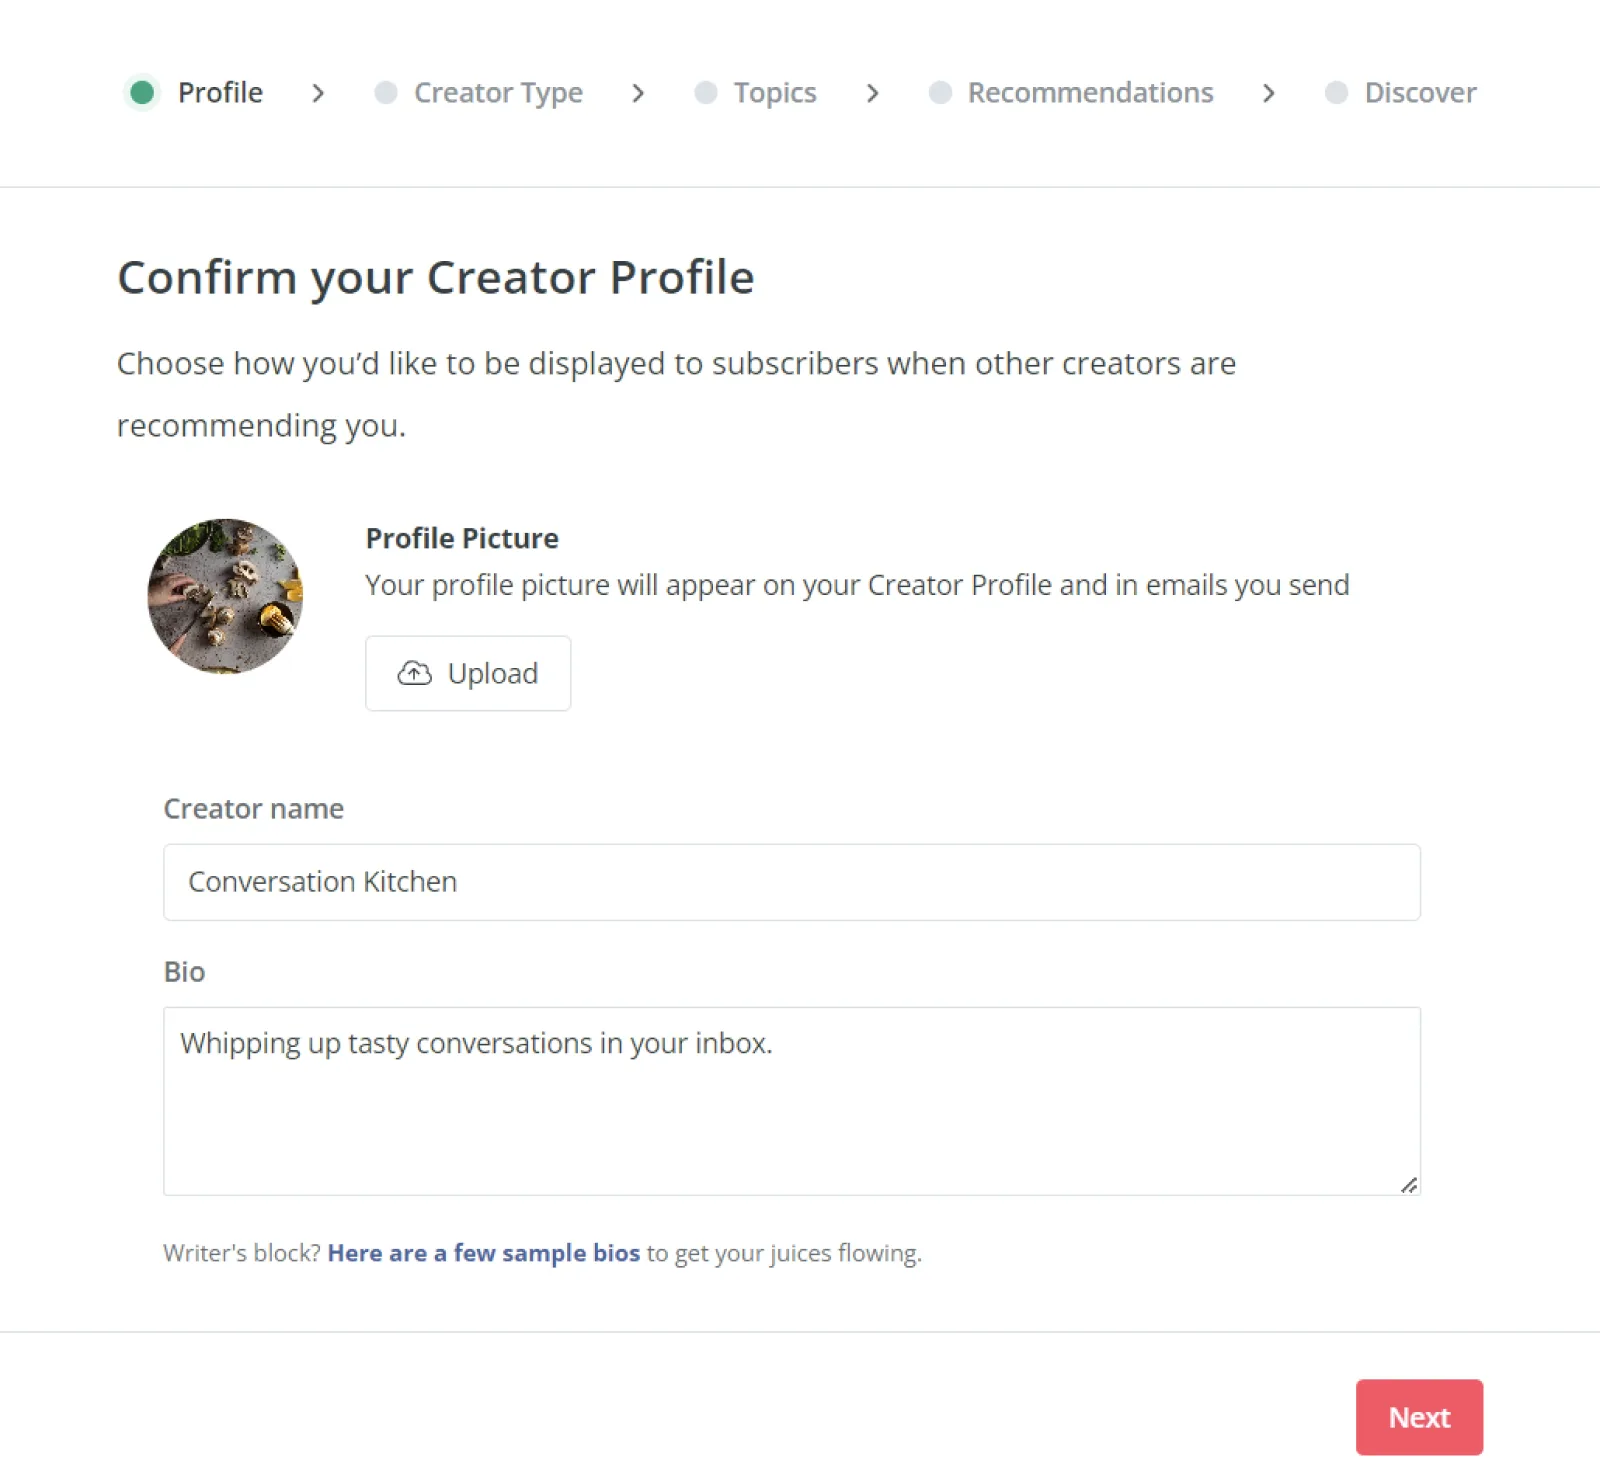Screen dimensions: 1600x1481
Task: Click the chevron after Profile step
Action: pos(318,94)
